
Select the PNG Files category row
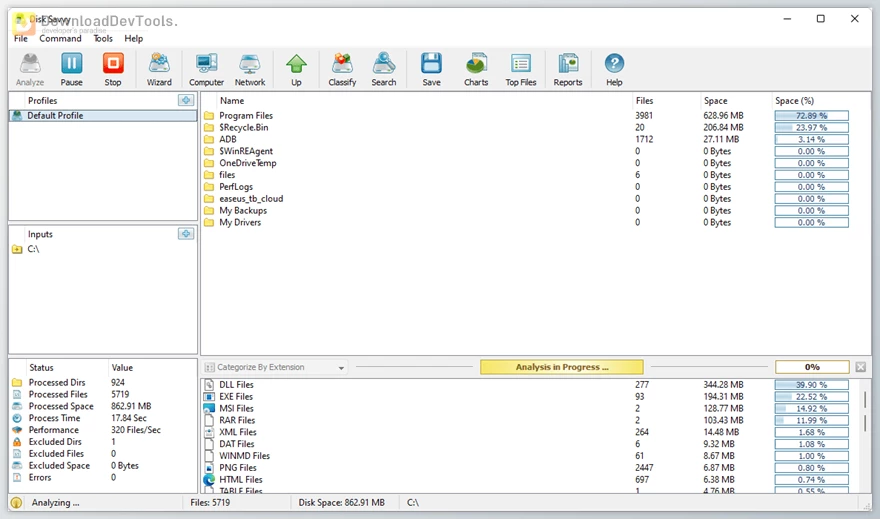[528, 467]
